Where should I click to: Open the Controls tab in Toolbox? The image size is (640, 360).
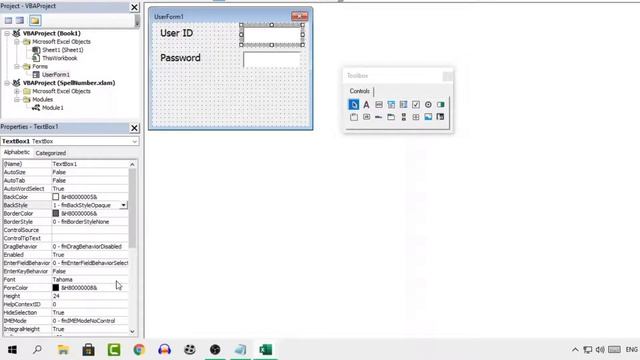point(360,91)
